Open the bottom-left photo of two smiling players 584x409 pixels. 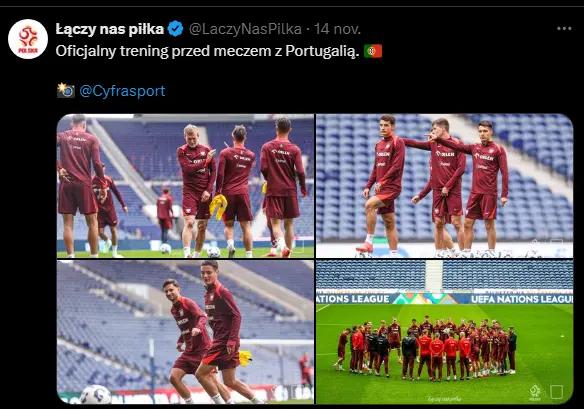(x=185, y=332)
